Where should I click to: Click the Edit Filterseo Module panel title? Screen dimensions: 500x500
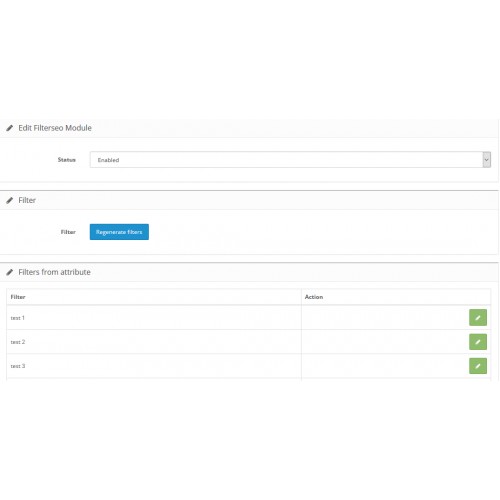pyautogui.click(x=55, y=128)
